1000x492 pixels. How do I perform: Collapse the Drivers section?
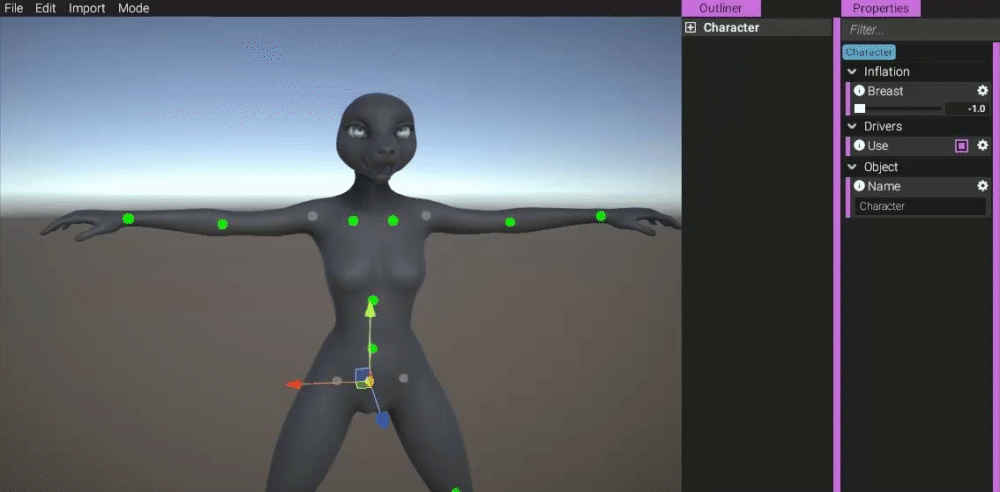tap(851, 126)
